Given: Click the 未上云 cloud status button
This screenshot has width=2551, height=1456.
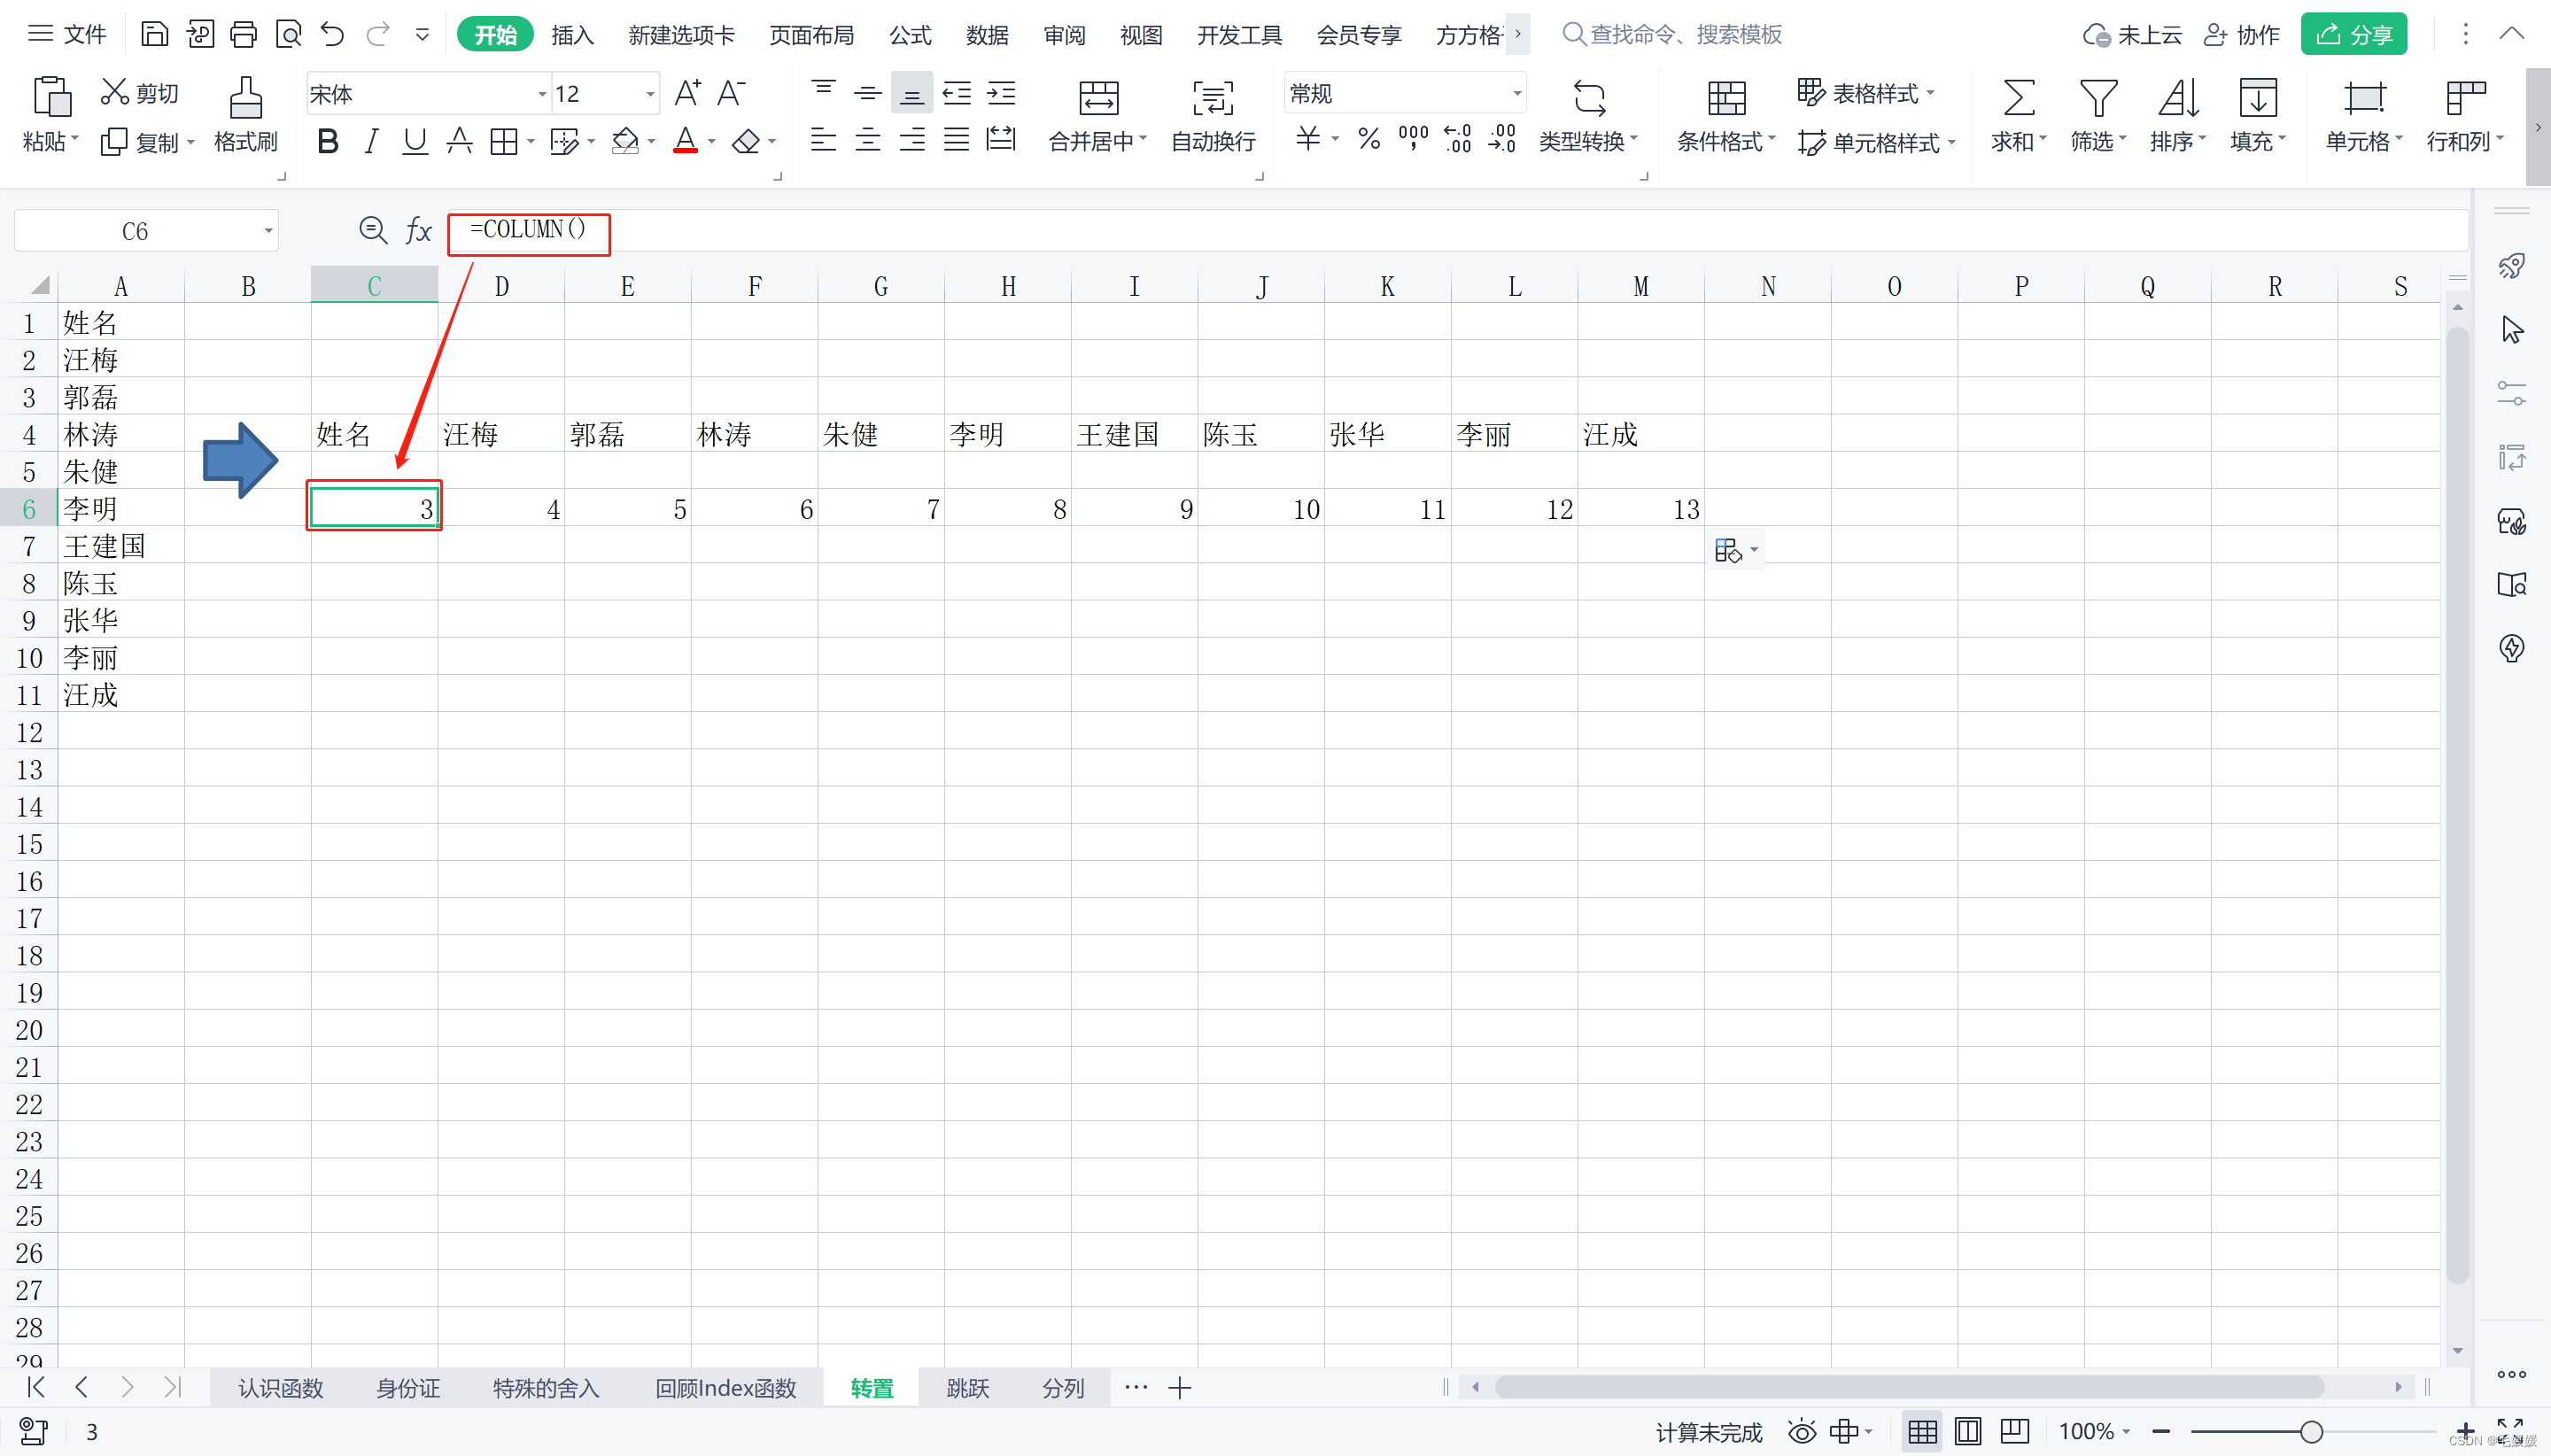Looking at the screenshot, I should click(2133, 35).
